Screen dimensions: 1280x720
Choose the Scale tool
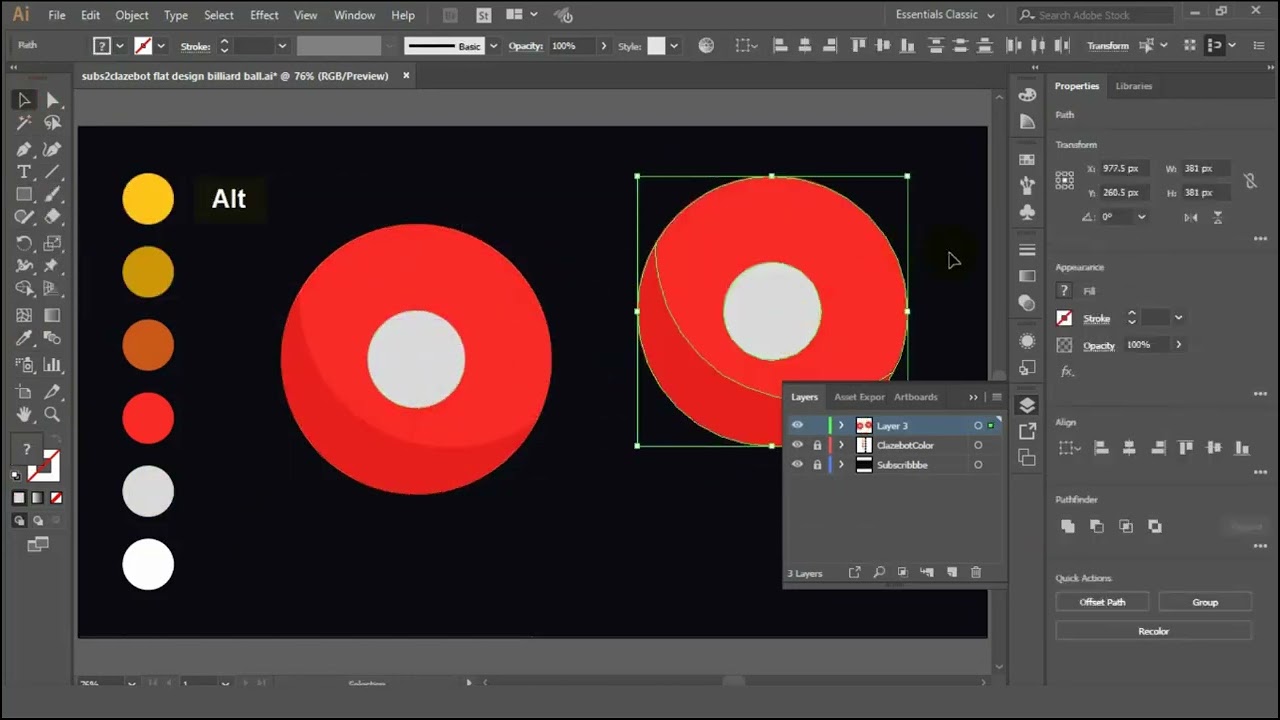(53, 243)
